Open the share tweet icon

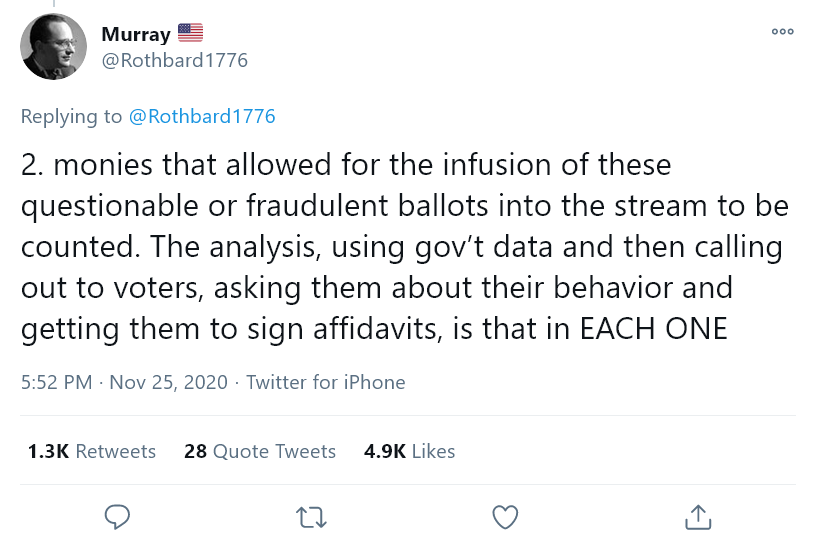698,516
